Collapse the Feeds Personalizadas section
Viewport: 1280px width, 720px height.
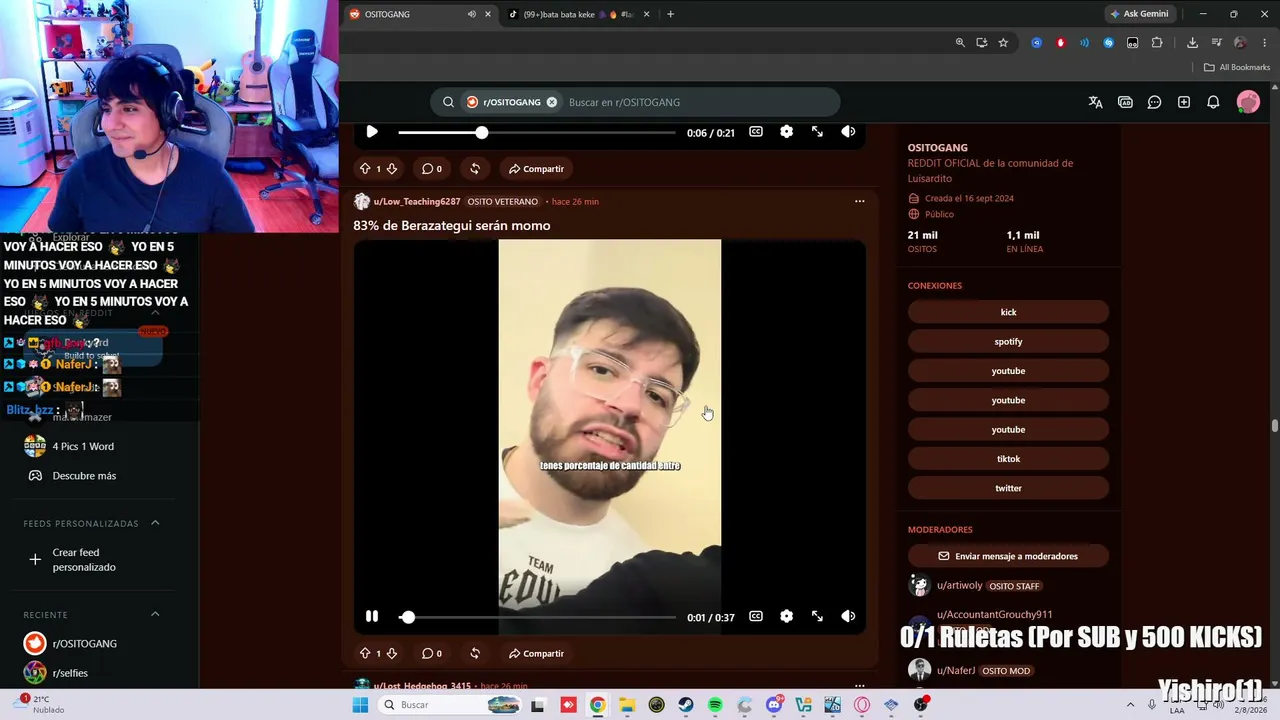pos(155,523)
